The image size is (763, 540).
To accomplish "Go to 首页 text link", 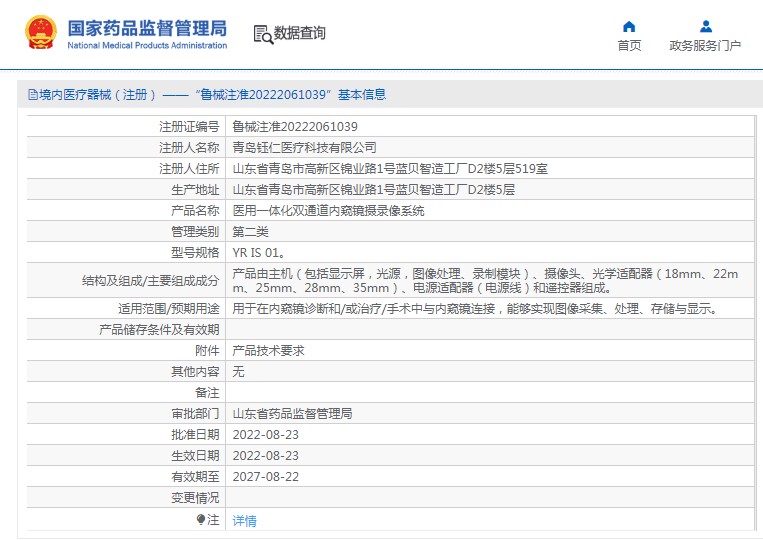I will click(x=629, y=46).
